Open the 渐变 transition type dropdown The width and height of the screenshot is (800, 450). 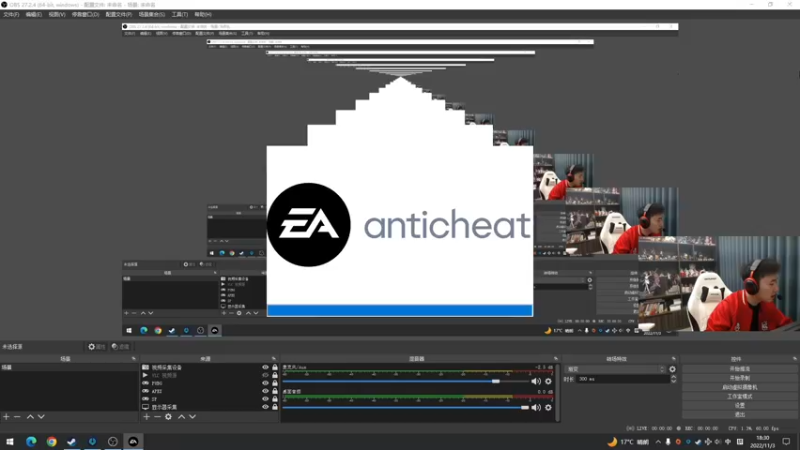pos(616,369)
